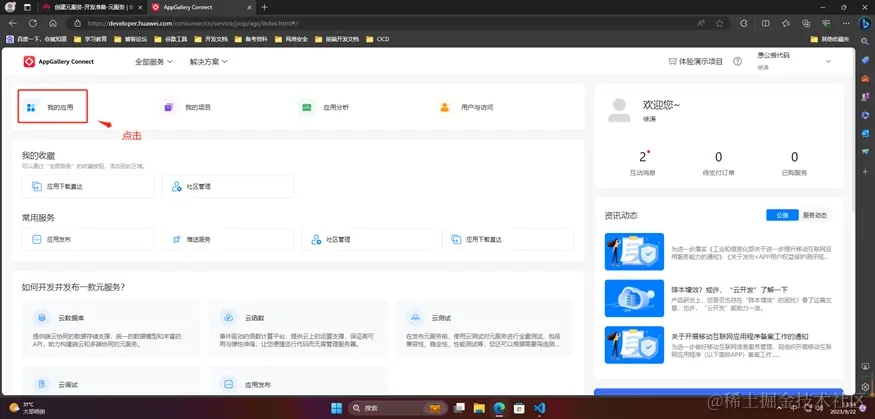Open the CICD bookmarks folder

378,39
